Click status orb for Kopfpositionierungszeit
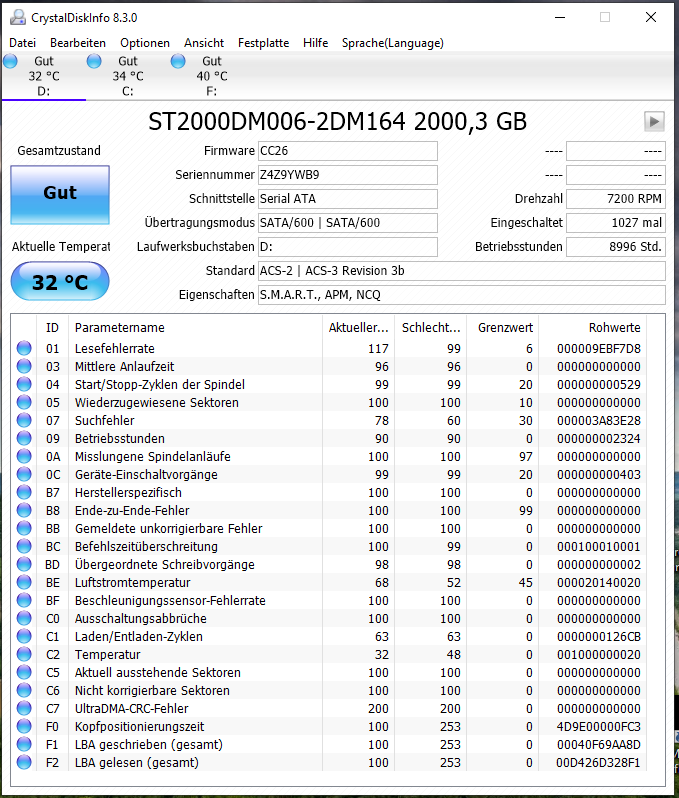 (24, 726)
